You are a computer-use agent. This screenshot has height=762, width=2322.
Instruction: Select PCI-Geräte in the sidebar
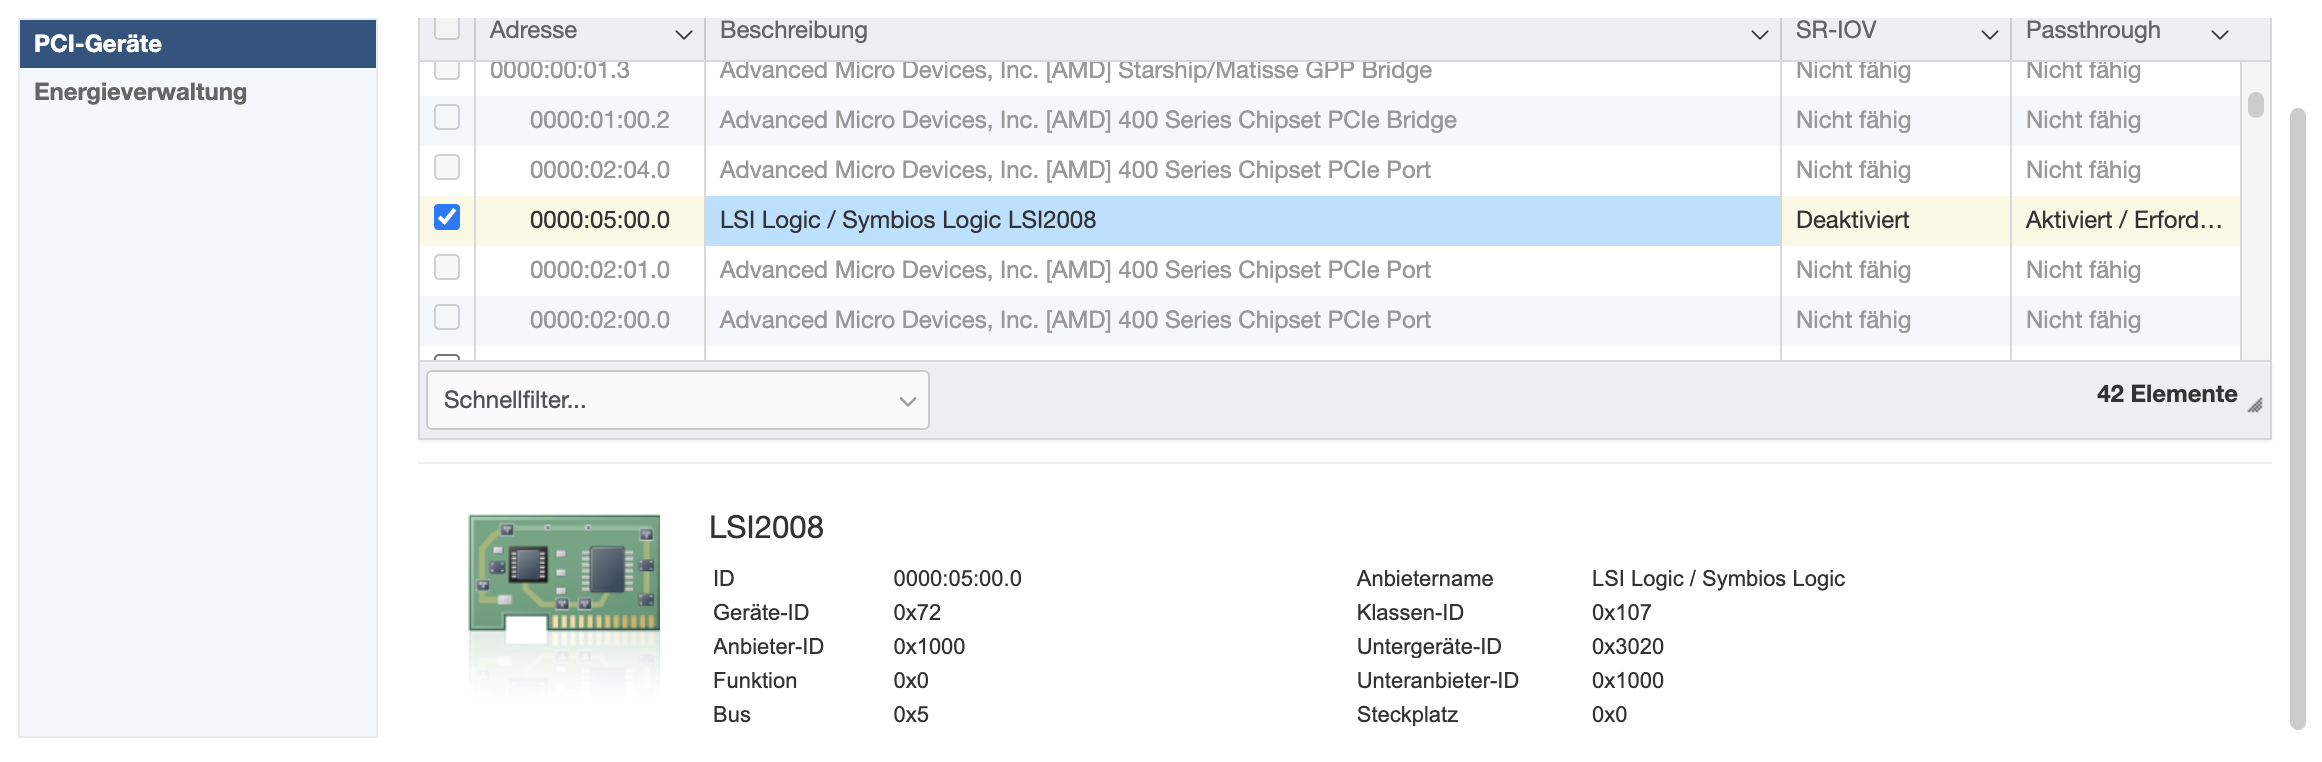click(x=197, y=44)
